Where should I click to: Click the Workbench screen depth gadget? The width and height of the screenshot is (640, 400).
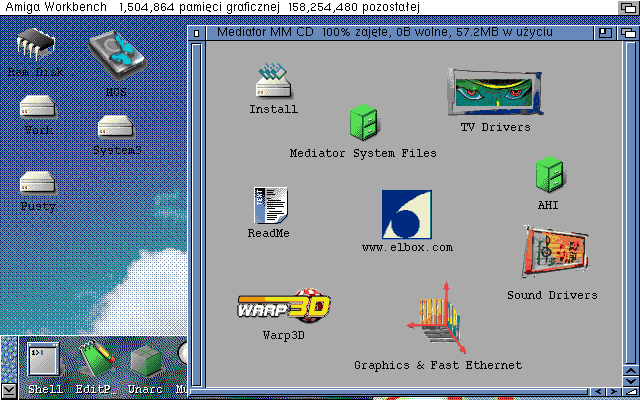[x=629, y=7]
